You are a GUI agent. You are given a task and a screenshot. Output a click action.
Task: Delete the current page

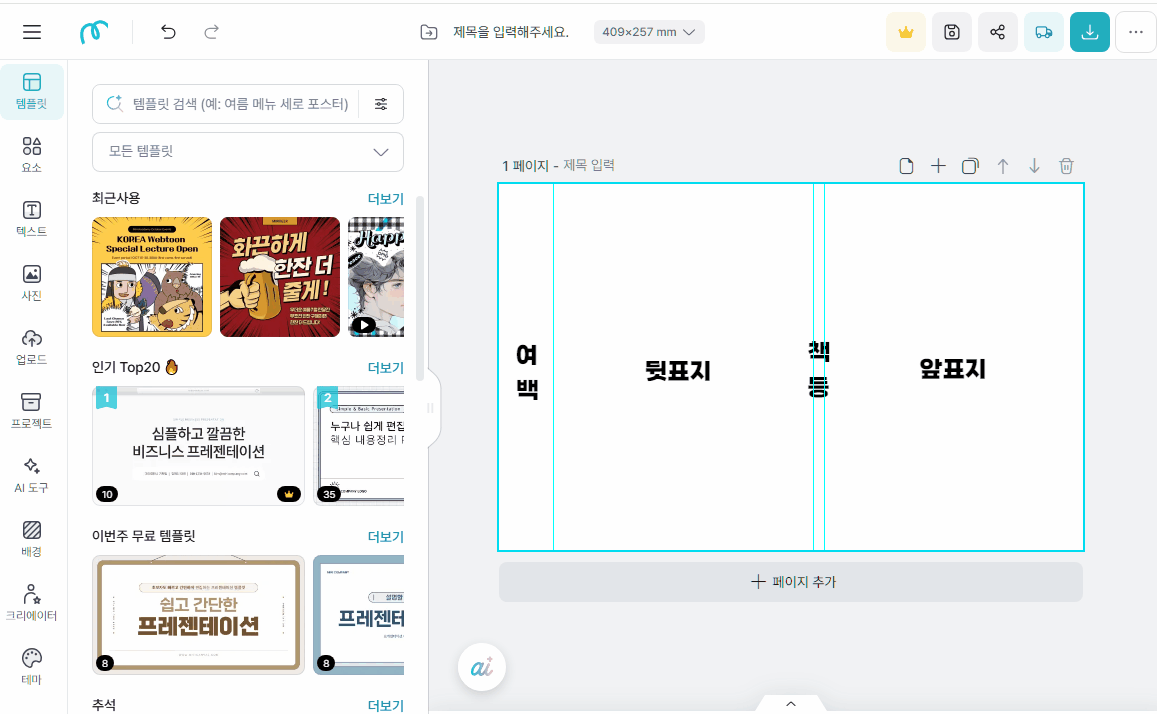1066,166
